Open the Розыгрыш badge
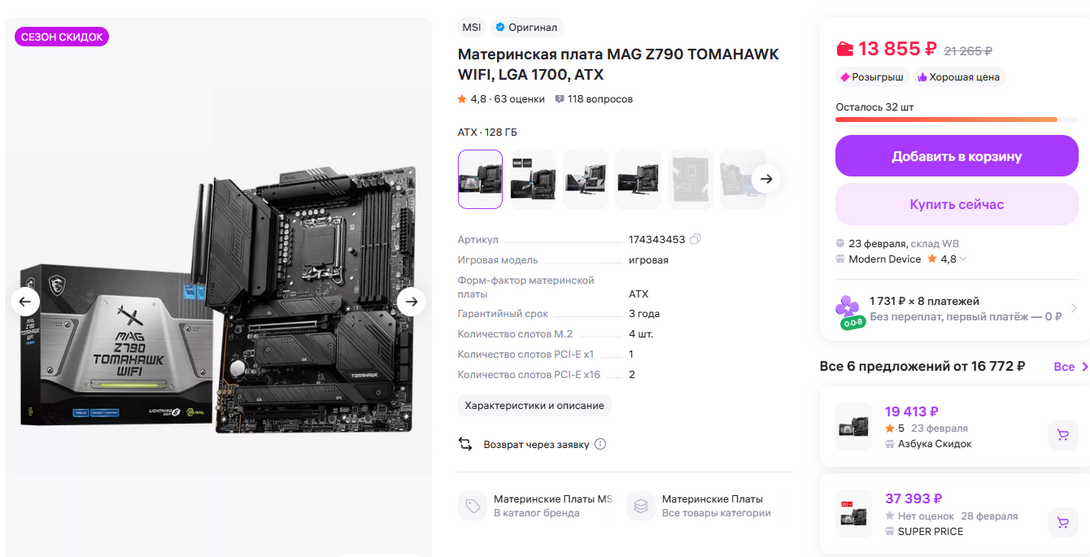 872,77
